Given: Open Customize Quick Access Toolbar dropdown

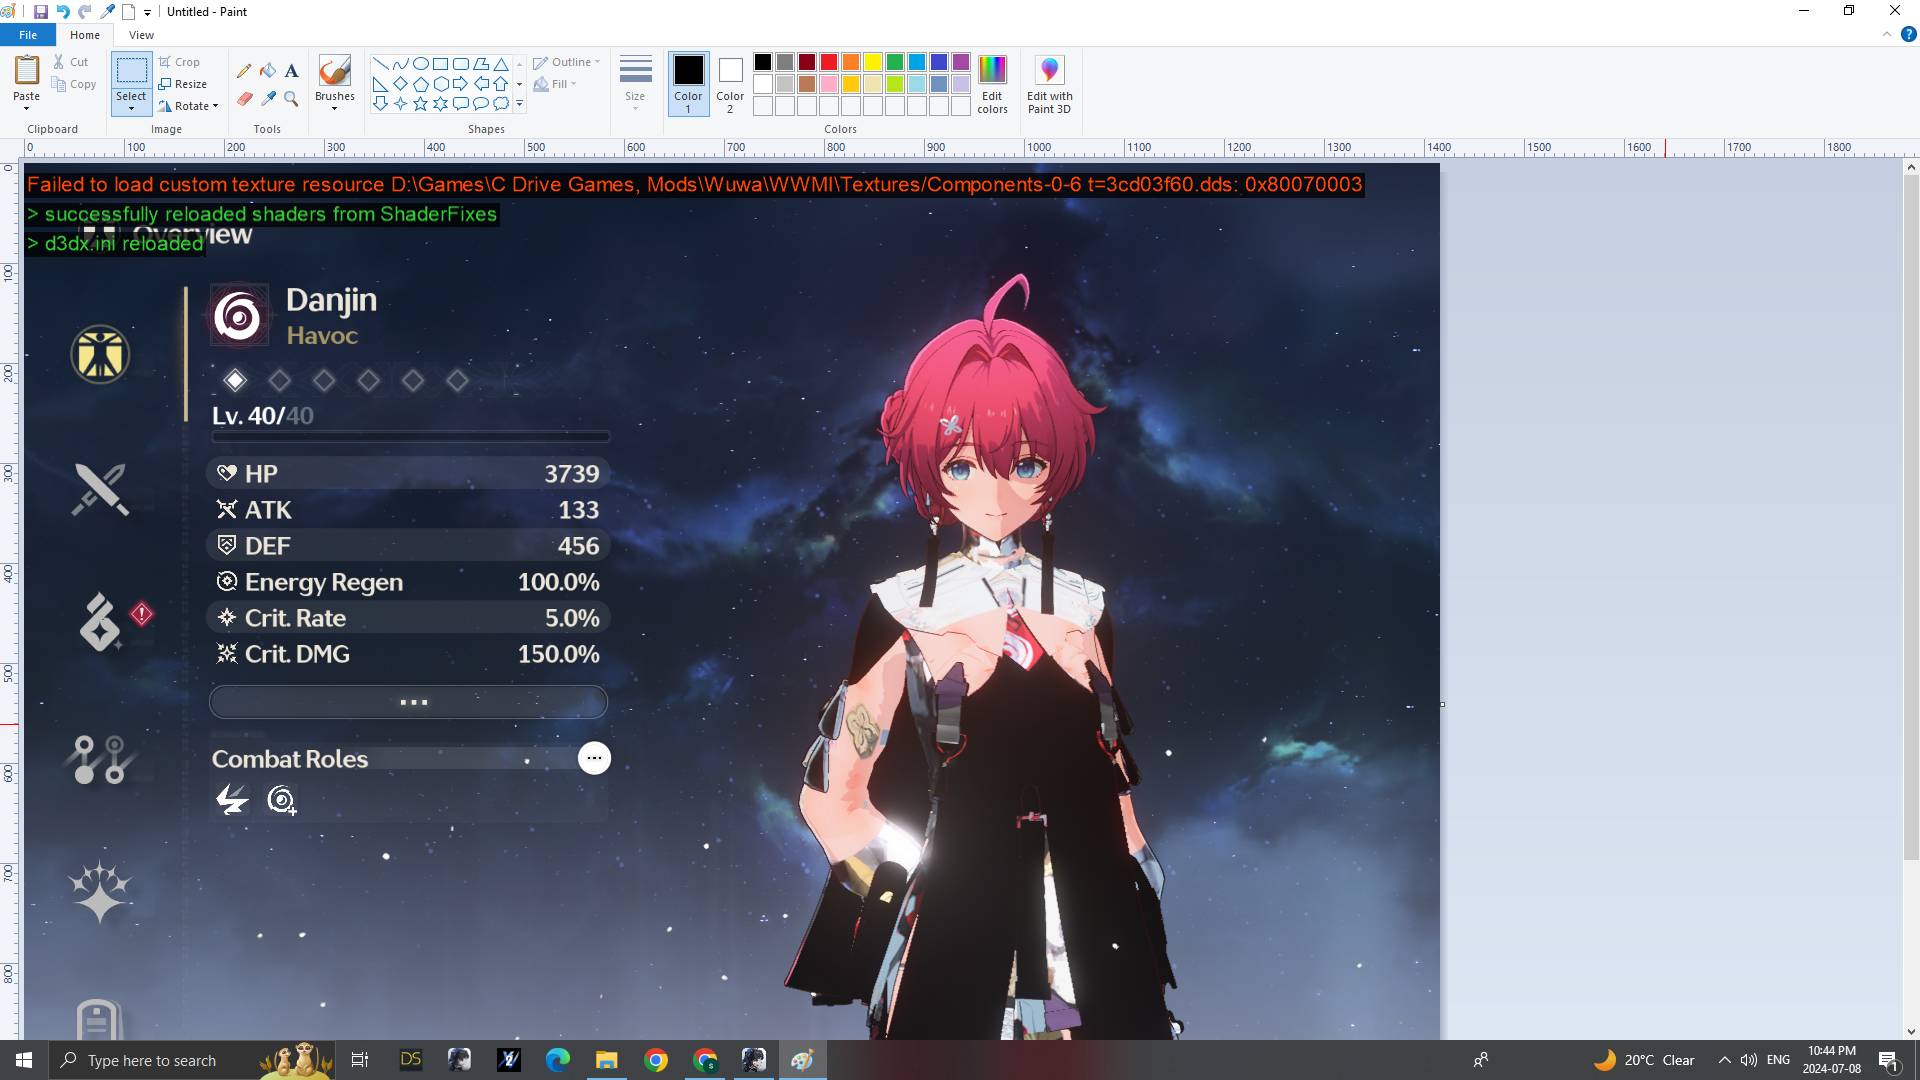Looking at the screenshot, I should tap(147, 12).
